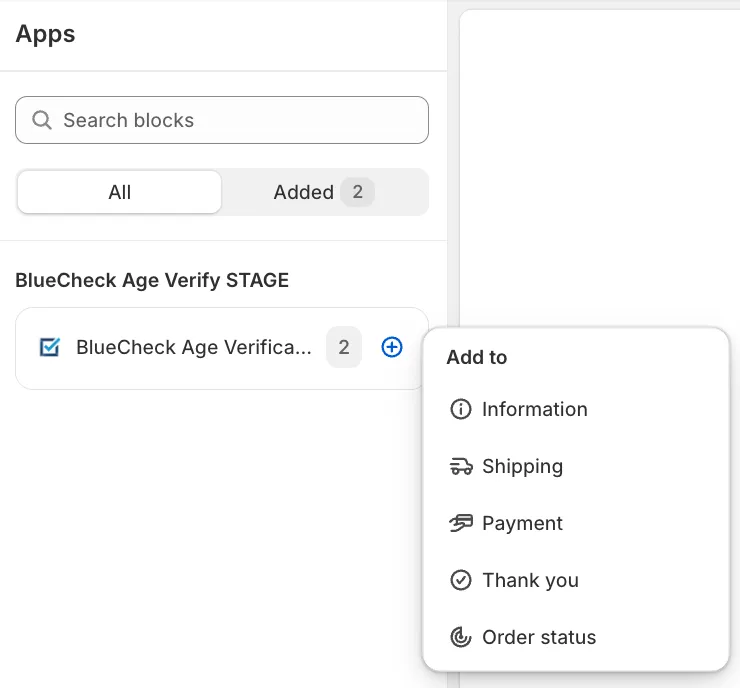
Task: Select Thank you in Add to menu
Action: 576,580
